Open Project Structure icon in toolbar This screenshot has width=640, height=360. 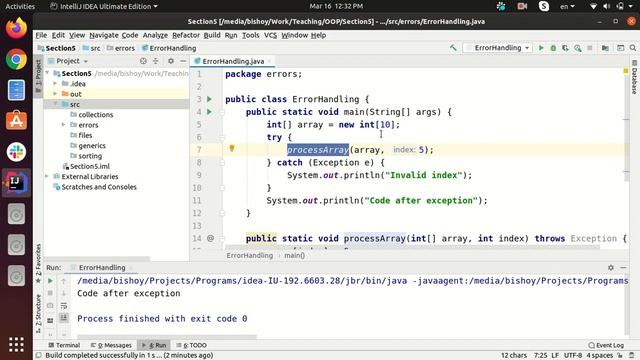tap(605, 48)
